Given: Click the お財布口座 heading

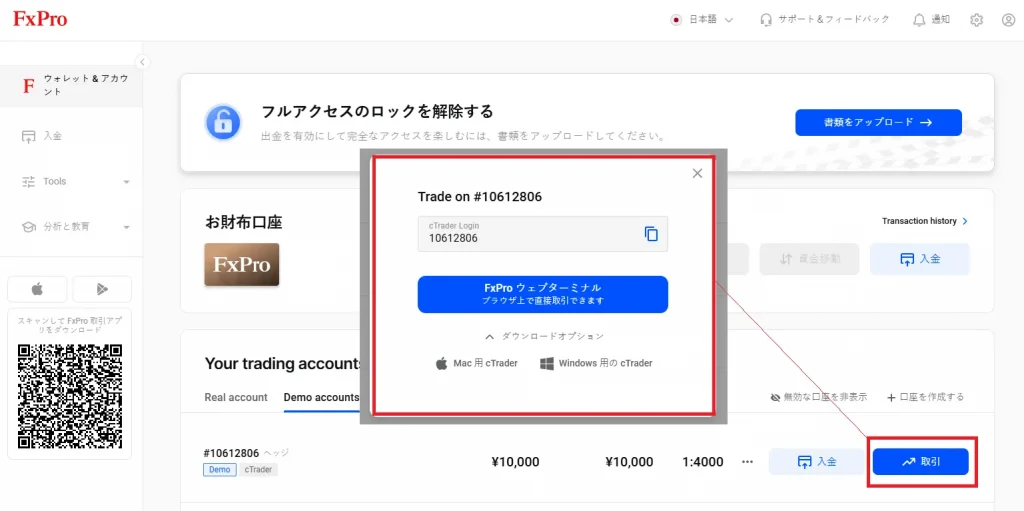Looking at the screenshot, I should 243,222.
